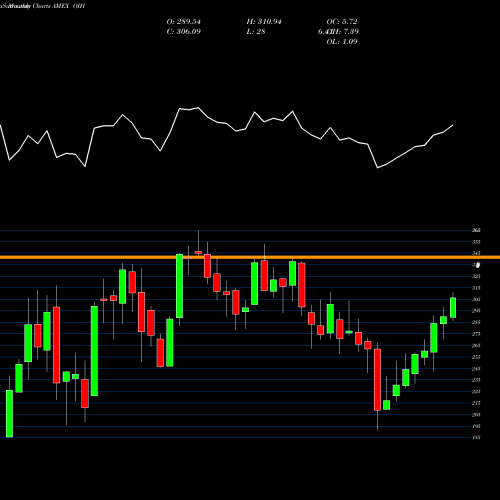Click the close price value C: 306.09

point(184,32)
